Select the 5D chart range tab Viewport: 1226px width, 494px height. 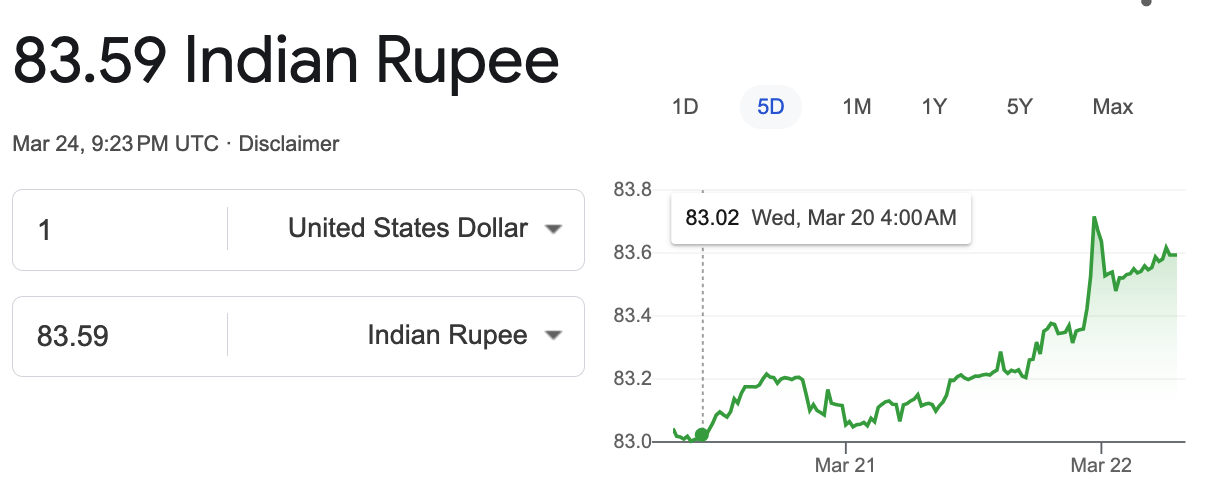point(771,107)
